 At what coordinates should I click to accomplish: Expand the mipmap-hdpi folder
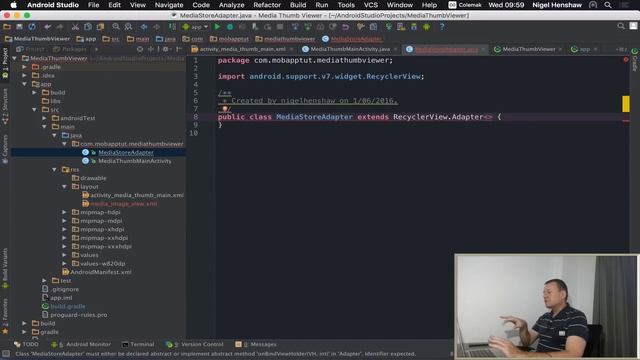(x=64, y=212)
